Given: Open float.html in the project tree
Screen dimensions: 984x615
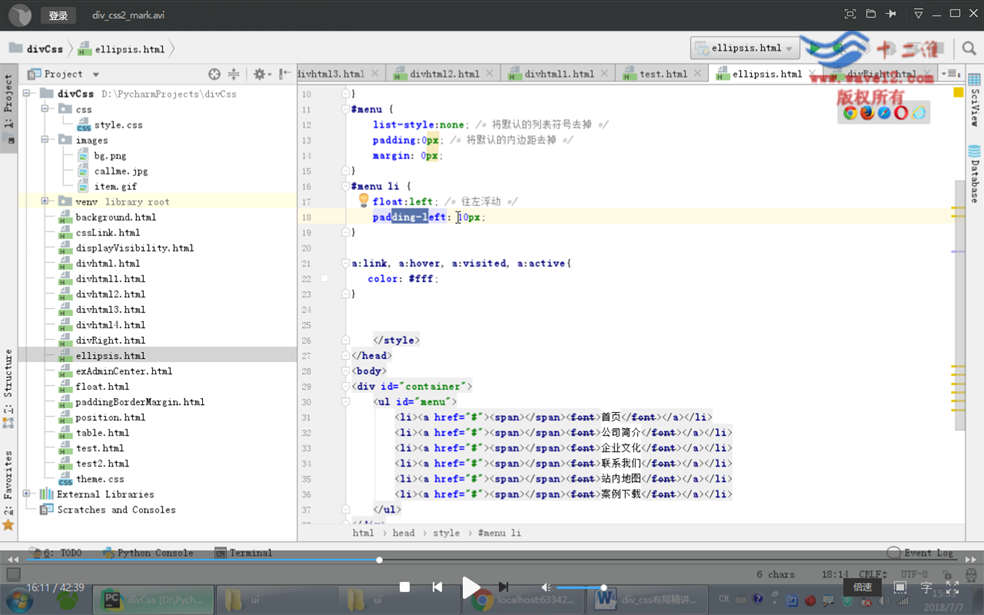Looking at the screenshot, I should pyautogui.click(x=102, y=386).
